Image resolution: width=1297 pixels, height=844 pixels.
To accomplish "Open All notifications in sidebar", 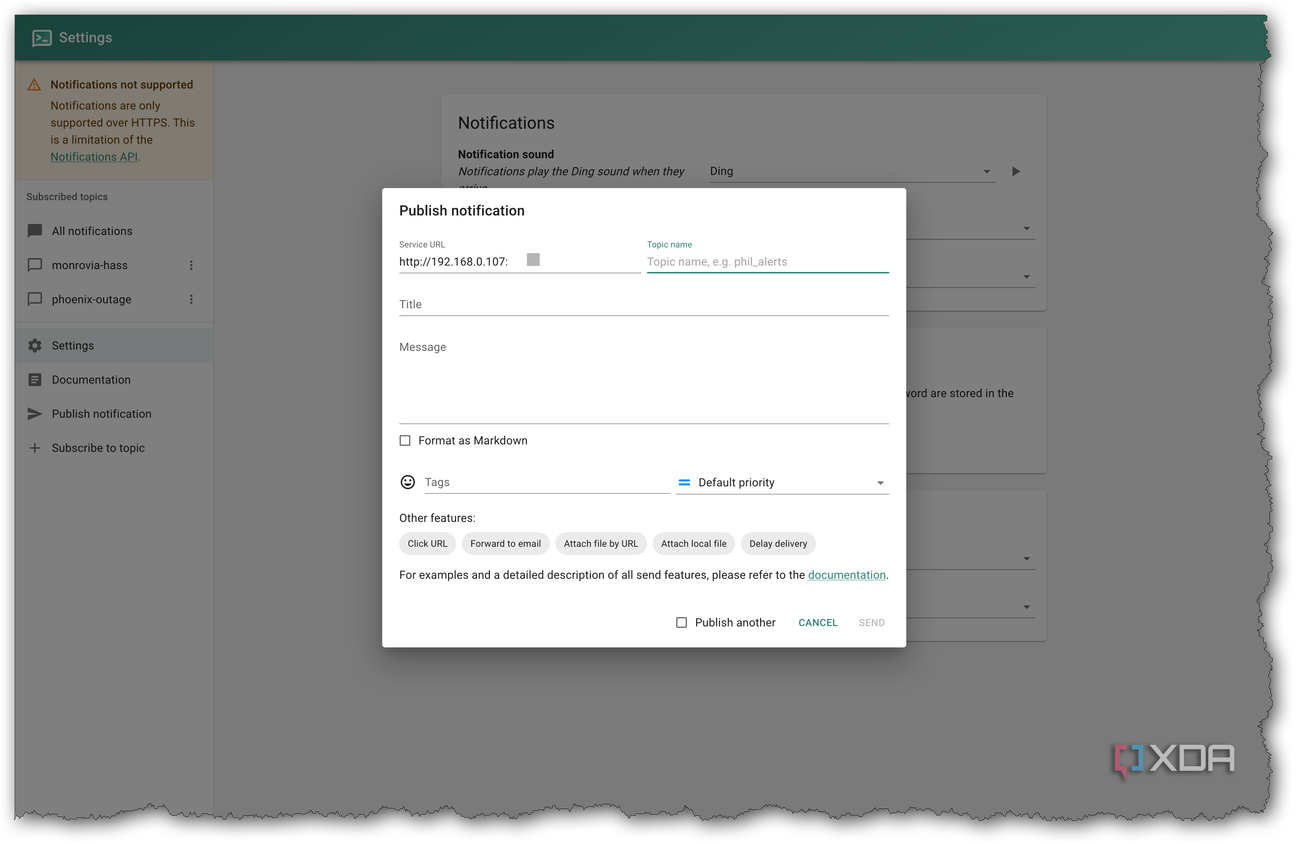I will (x=114, y=231).
